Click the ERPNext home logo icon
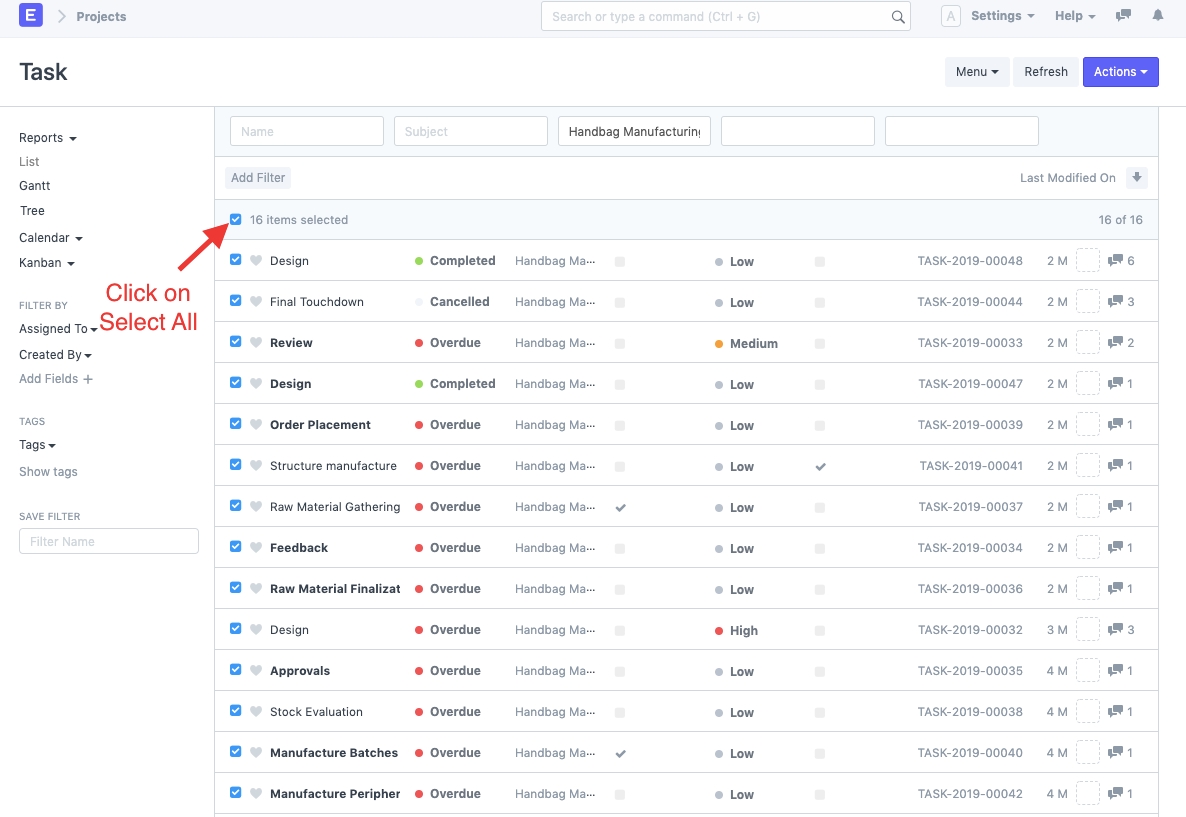This screenshot has width=1186, height=817. click(x=31, y=16)
